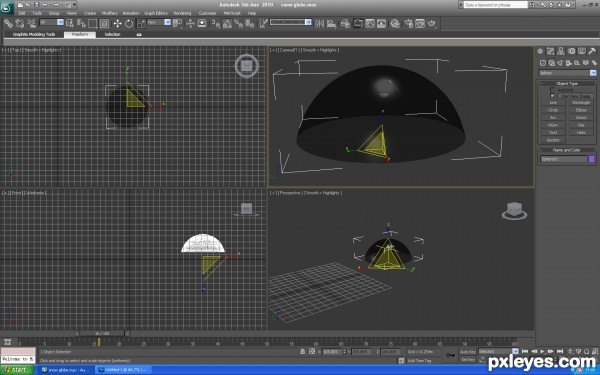Image resolution: width=600 pixels, height=375 pixels.
Task: Click the Edit Named Selection Sets icon
Action: coord(263,24)
